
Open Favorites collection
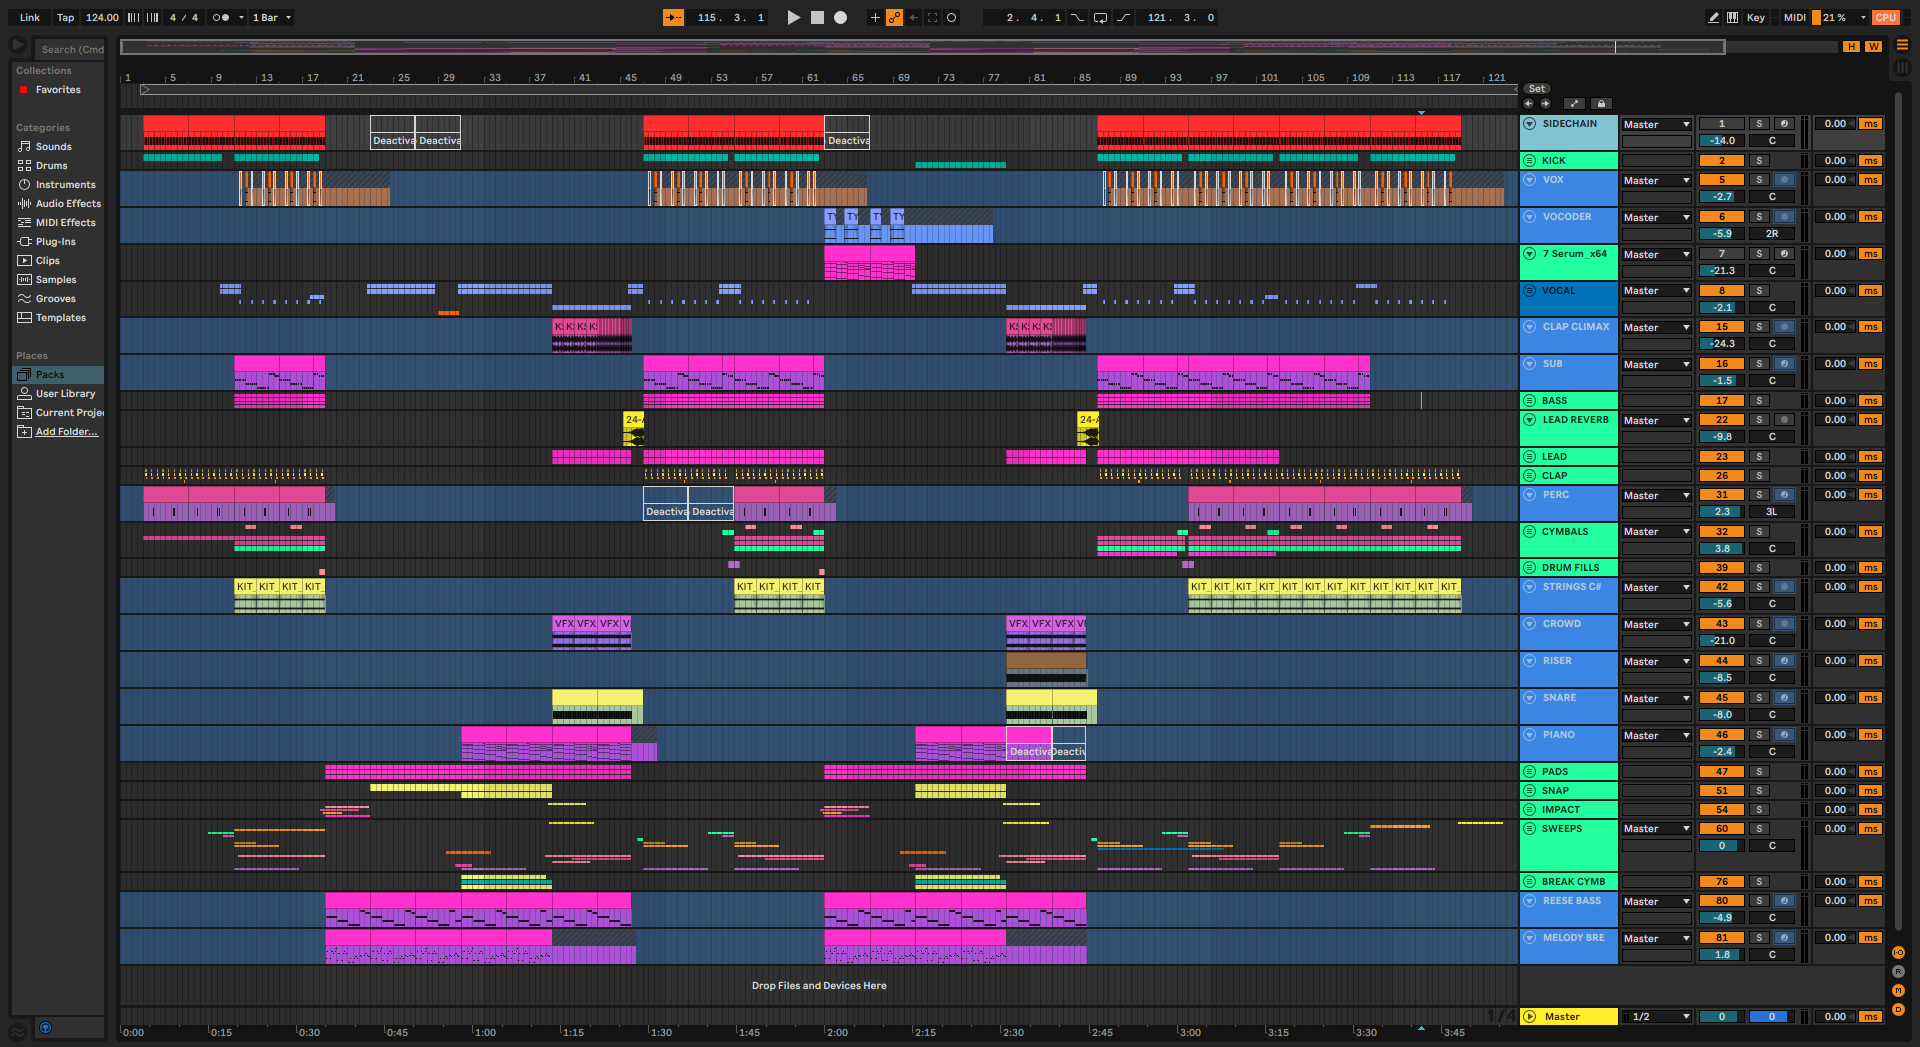(x=58, y=90)
